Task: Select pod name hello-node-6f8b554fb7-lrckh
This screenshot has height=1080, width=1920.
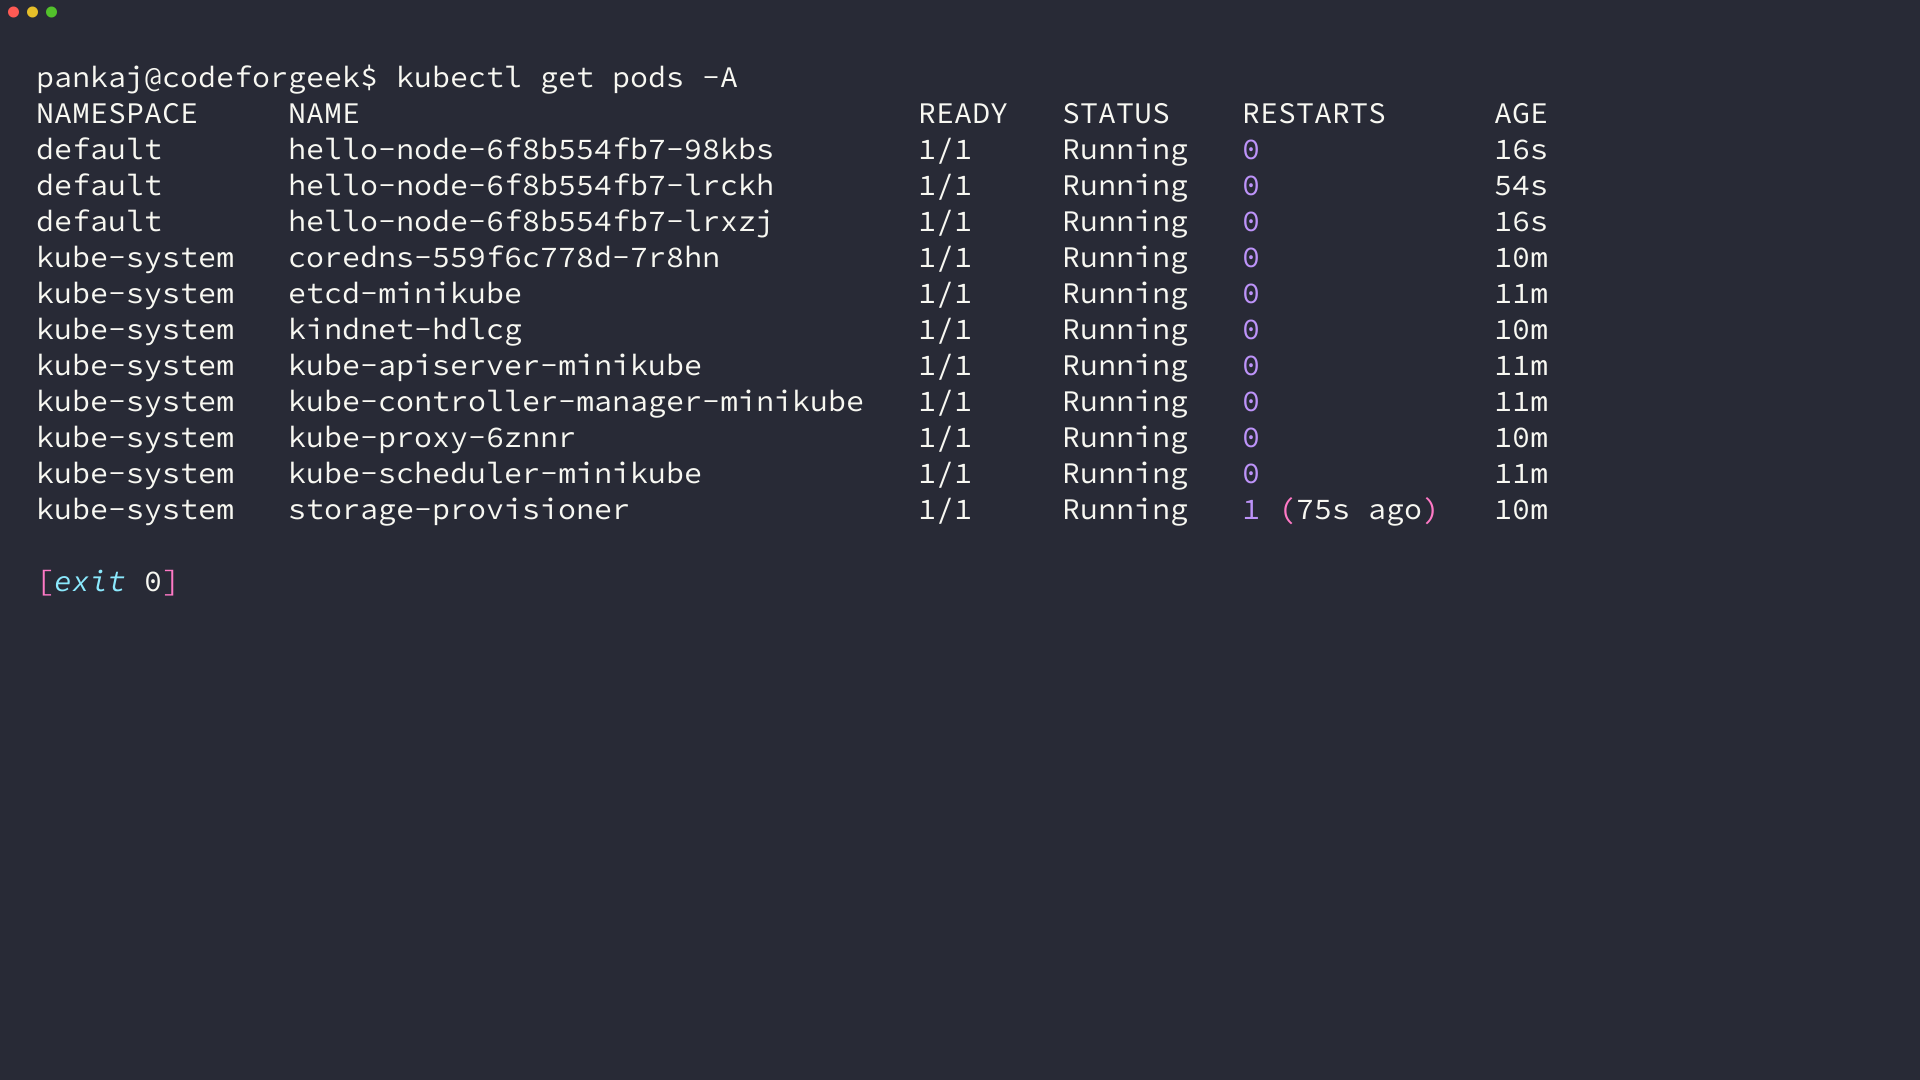Action: click(531, 186)
